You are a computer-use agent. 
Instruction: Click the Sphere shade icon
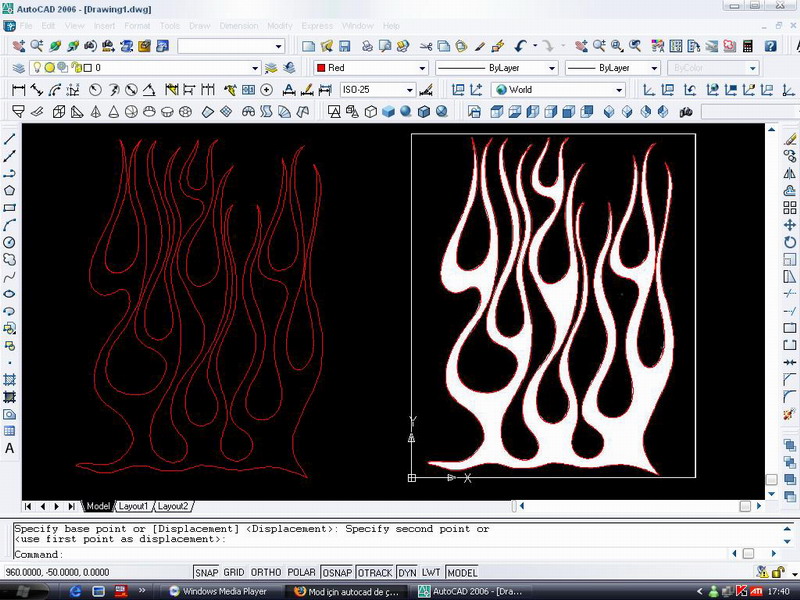[x=406, y=111]
